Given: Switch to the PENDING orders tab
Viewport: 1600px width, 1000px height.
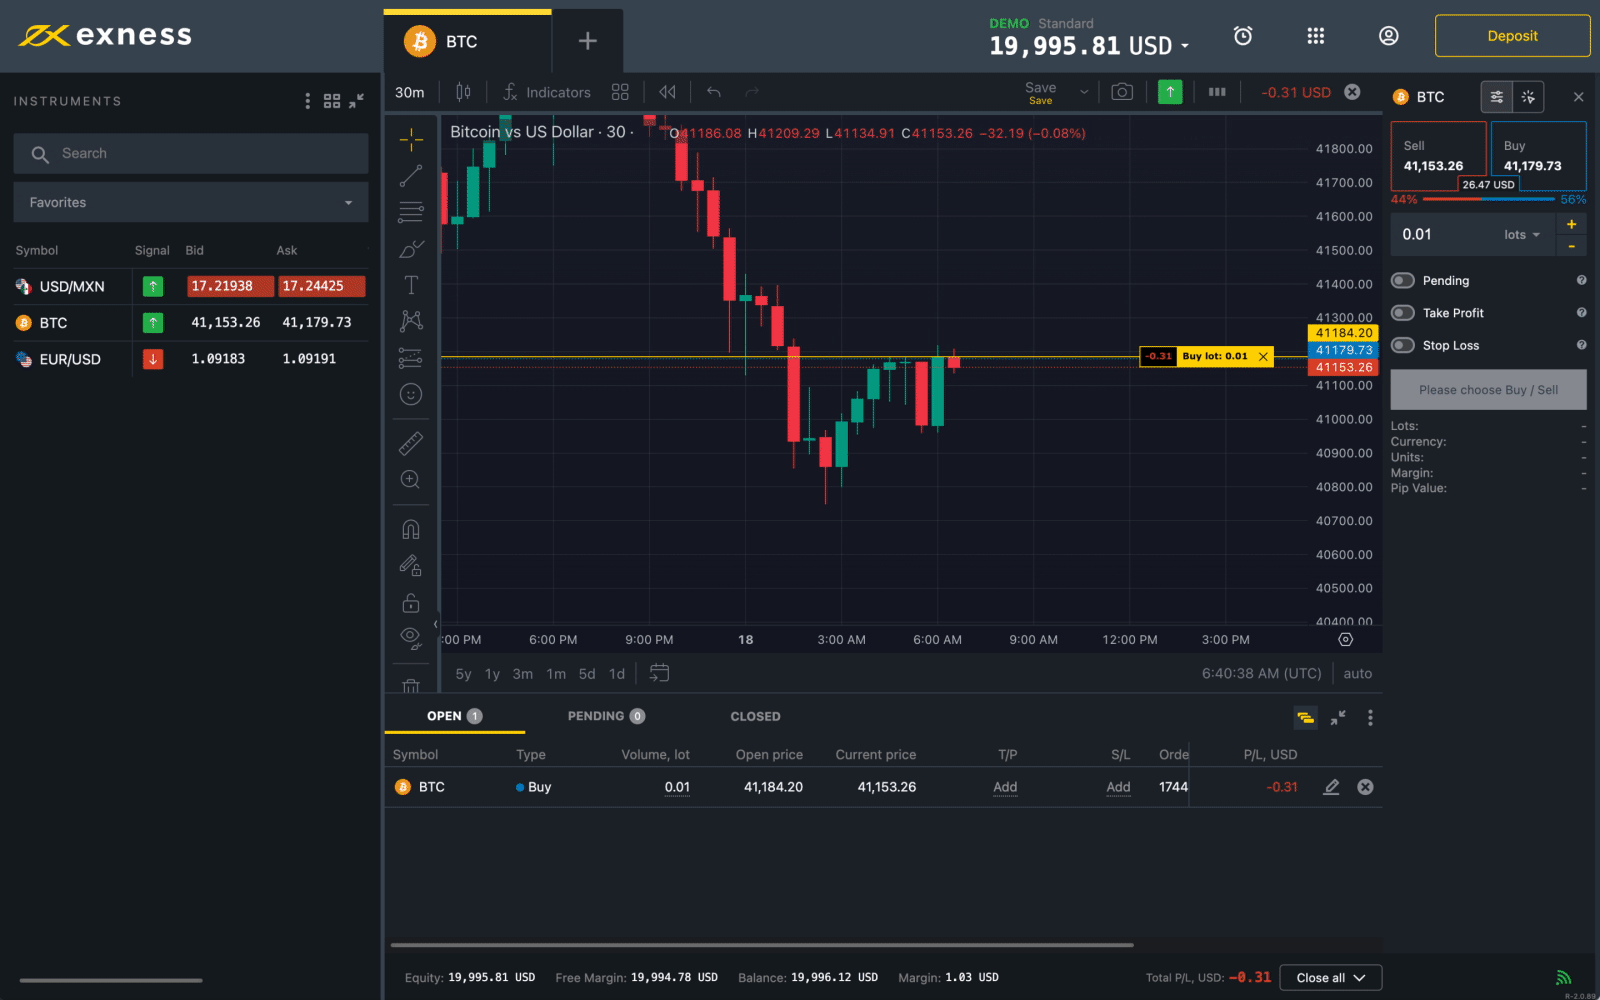Looking at the screenshot, I should (606, 716).
